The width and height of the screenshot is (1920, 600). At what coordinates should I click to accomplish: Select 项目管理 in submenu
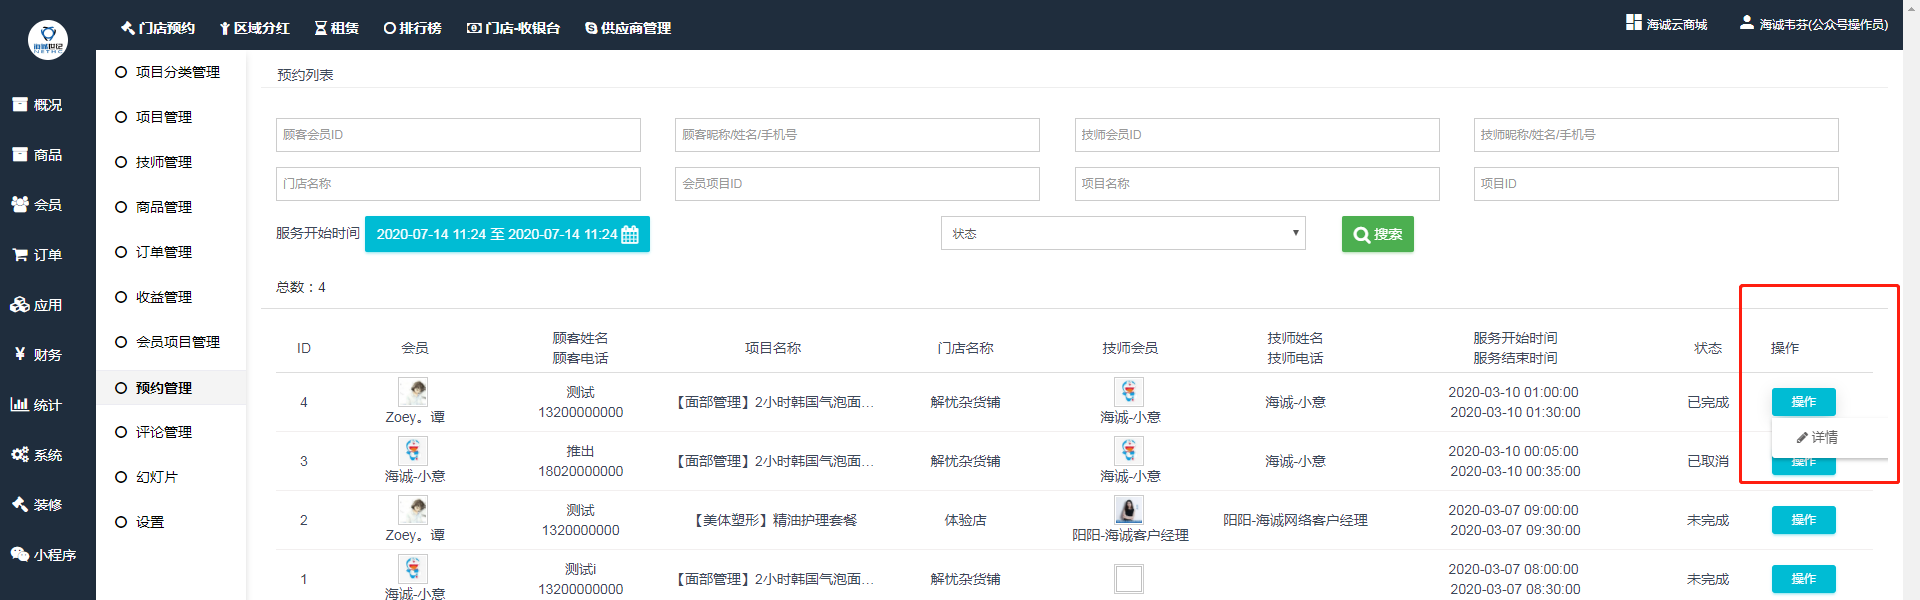click(x=154, y=117)
